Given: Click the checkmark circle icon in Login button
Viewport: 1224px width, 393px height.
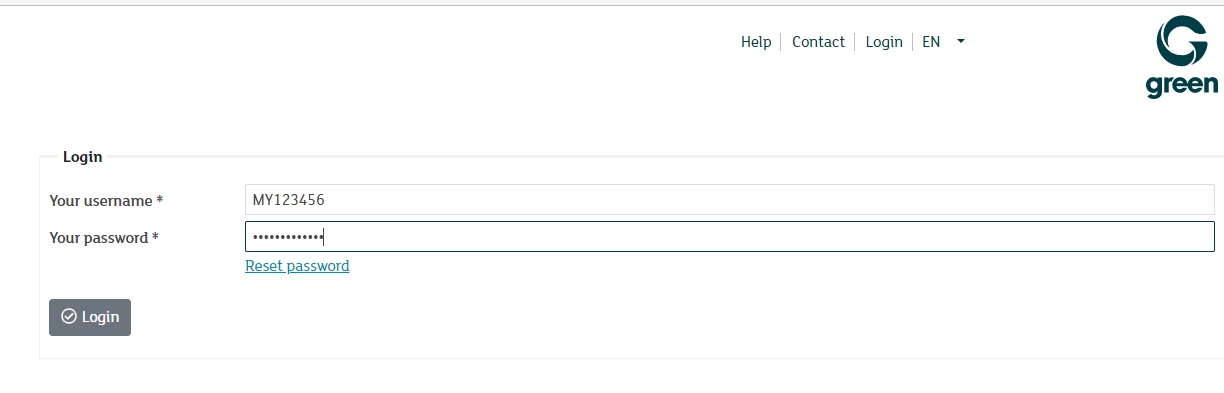Looking at the screenshot, I should coord(69,317).
